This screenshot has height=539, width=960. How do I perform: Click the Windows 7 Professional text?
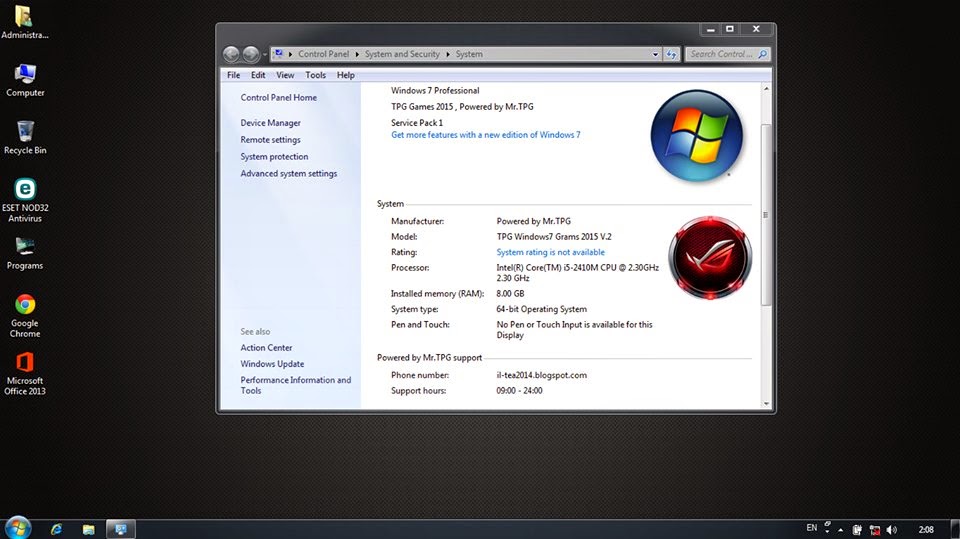435,91
